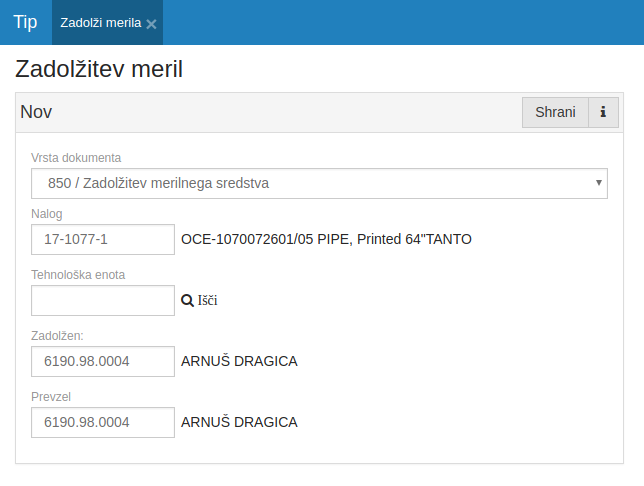Open the Tip menu
The height and width of the screenshot is (486, 644).
25,22
